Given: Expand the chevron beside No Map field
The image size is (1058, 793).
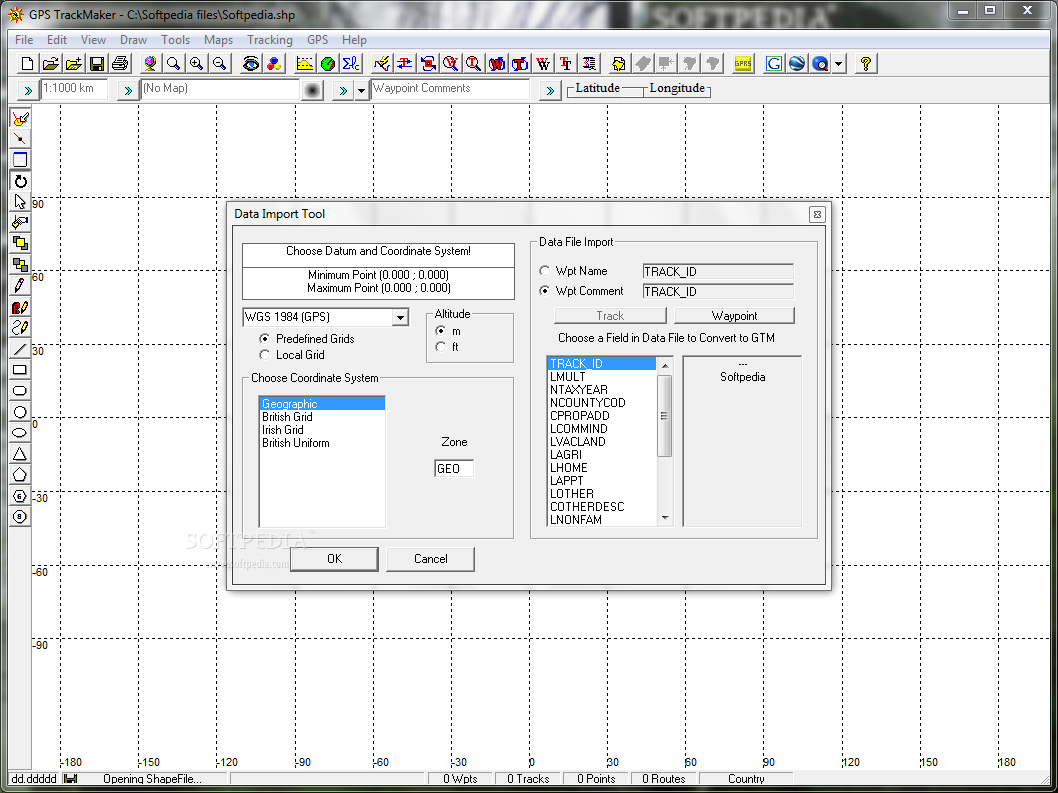Looking at the screenshot, I should (128, 90).
